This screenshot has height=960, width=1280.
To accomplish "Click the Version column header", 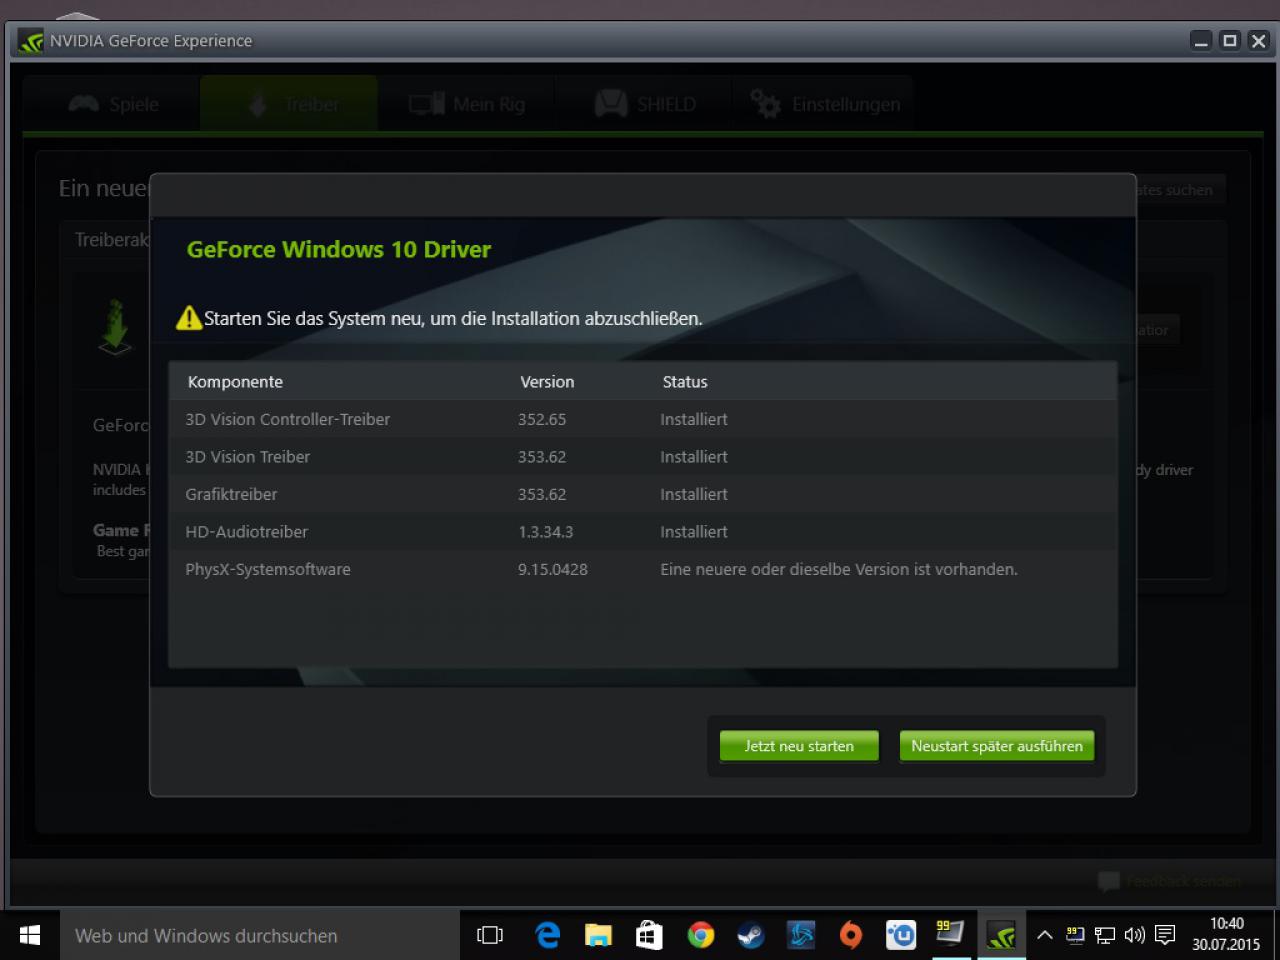I will [547, 382].
